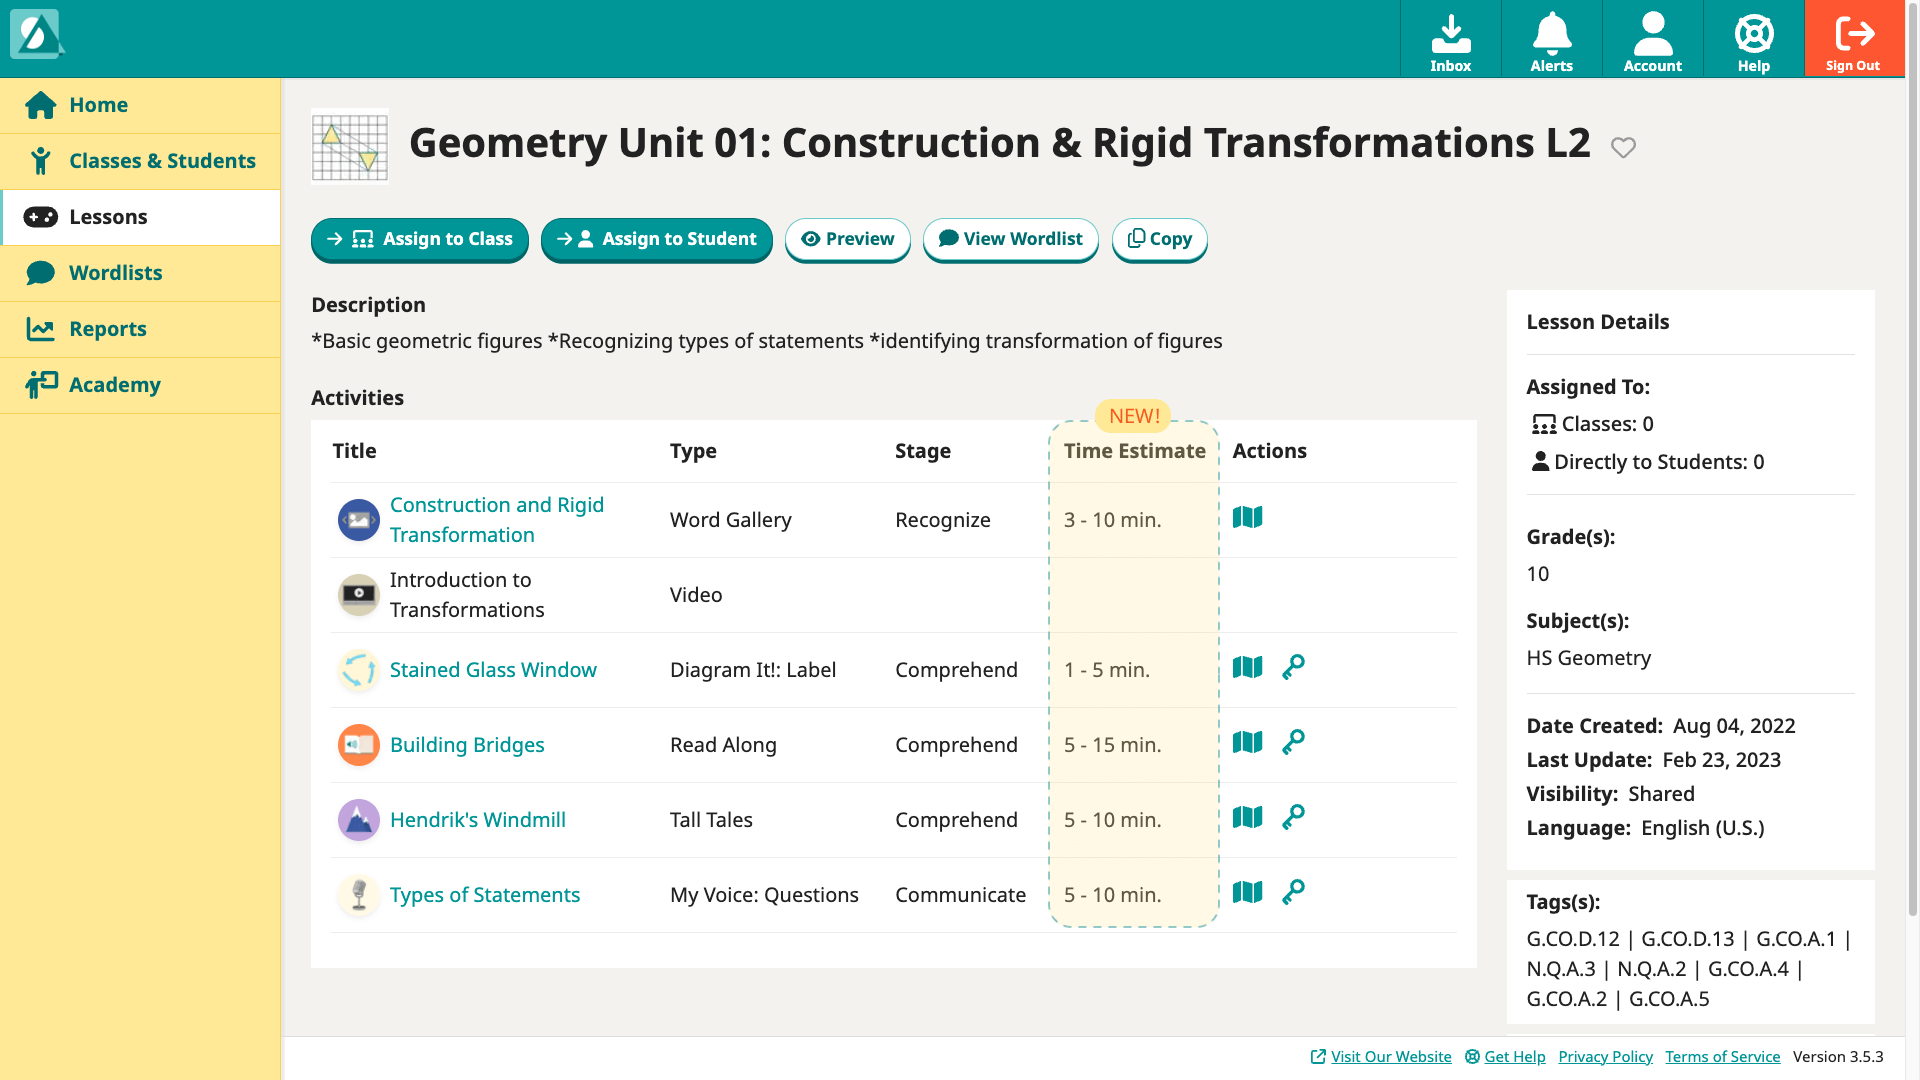Click the heart favorite icon beside title

[x=1623, y=147]
